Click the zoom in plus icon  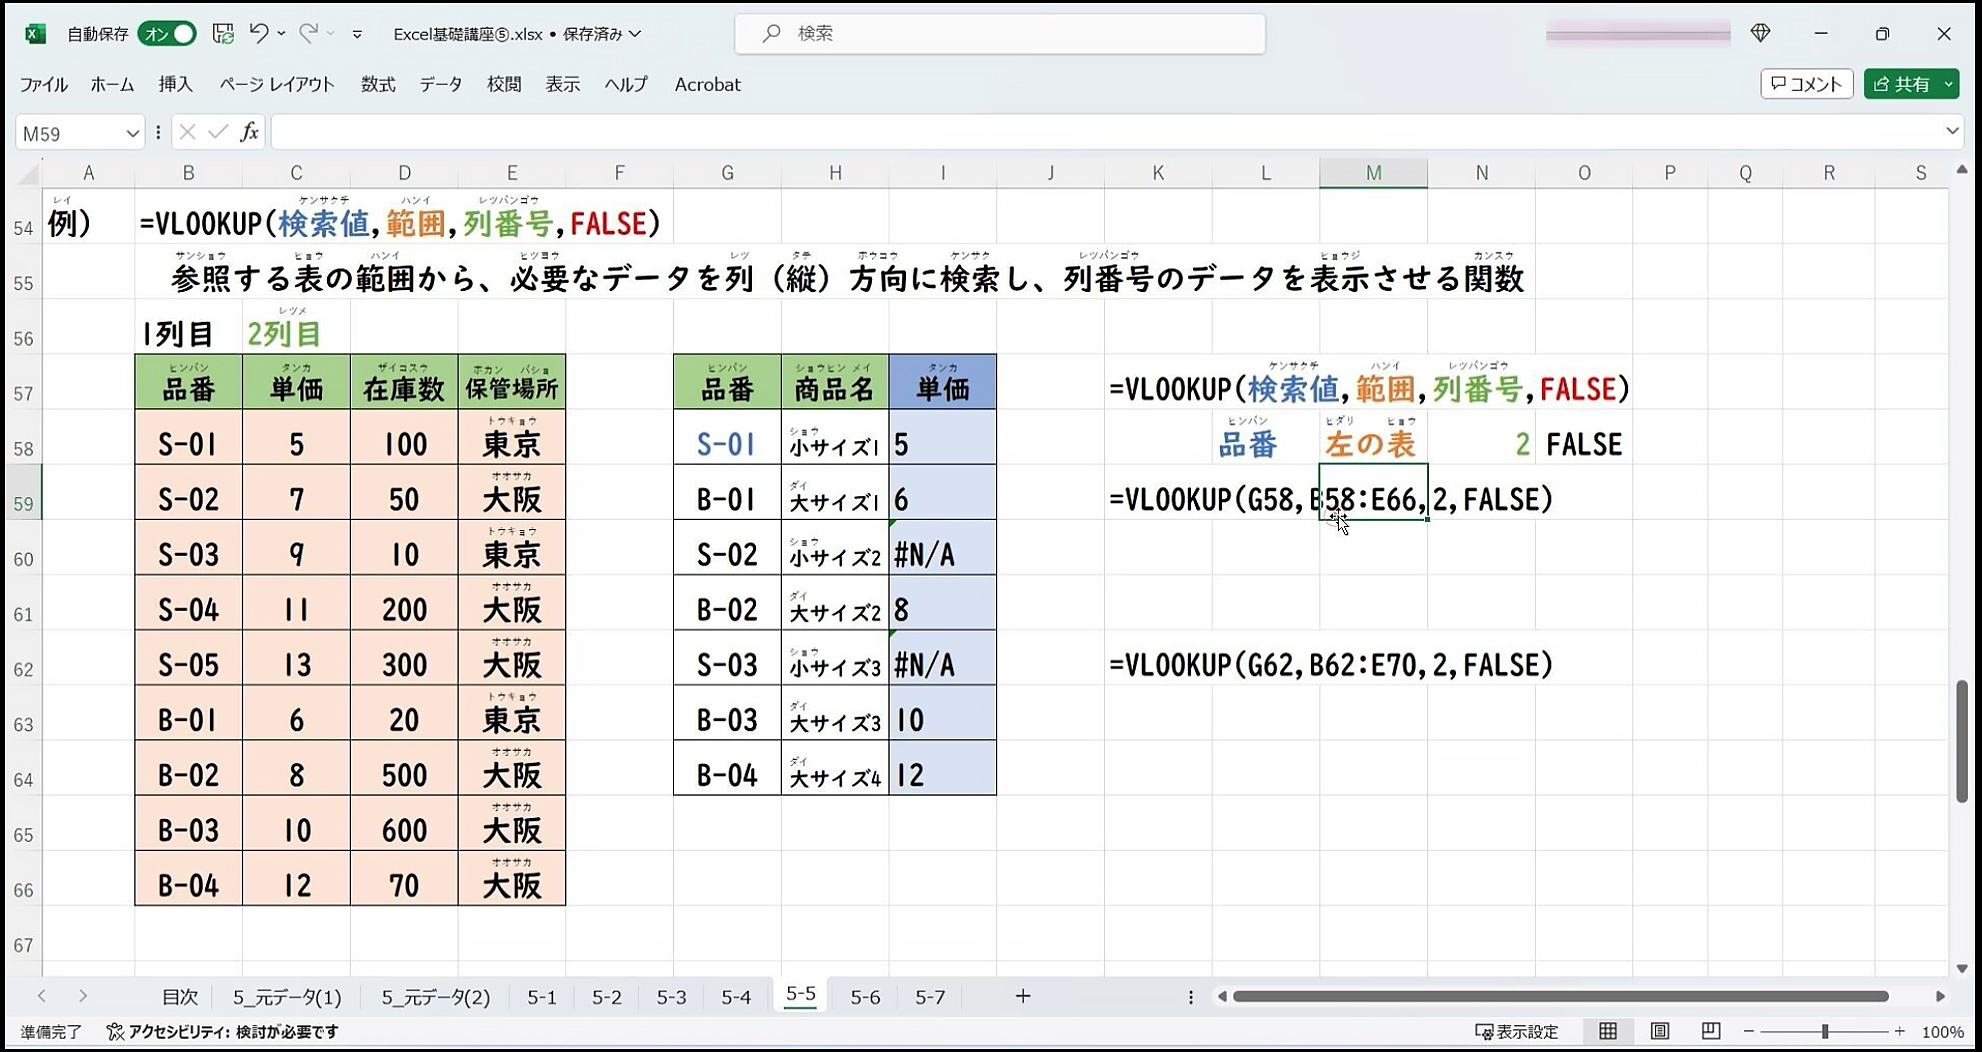1899,1031
